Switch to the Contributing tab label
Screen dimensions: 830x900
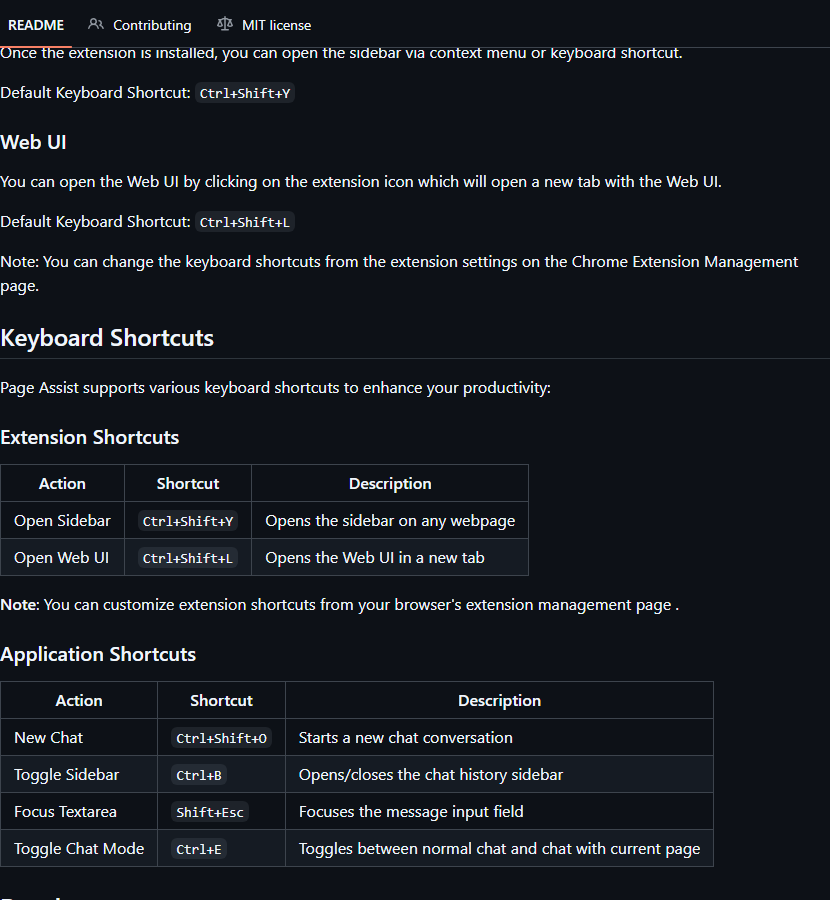152,25
